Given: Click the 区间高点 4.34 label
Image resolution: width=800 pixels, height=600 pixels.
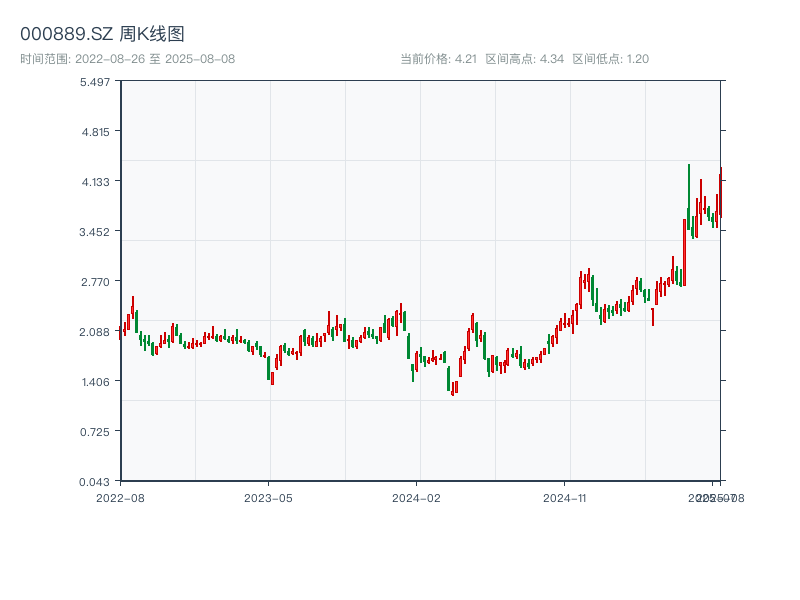Looking at the screenshot, I should pos(524,59).
